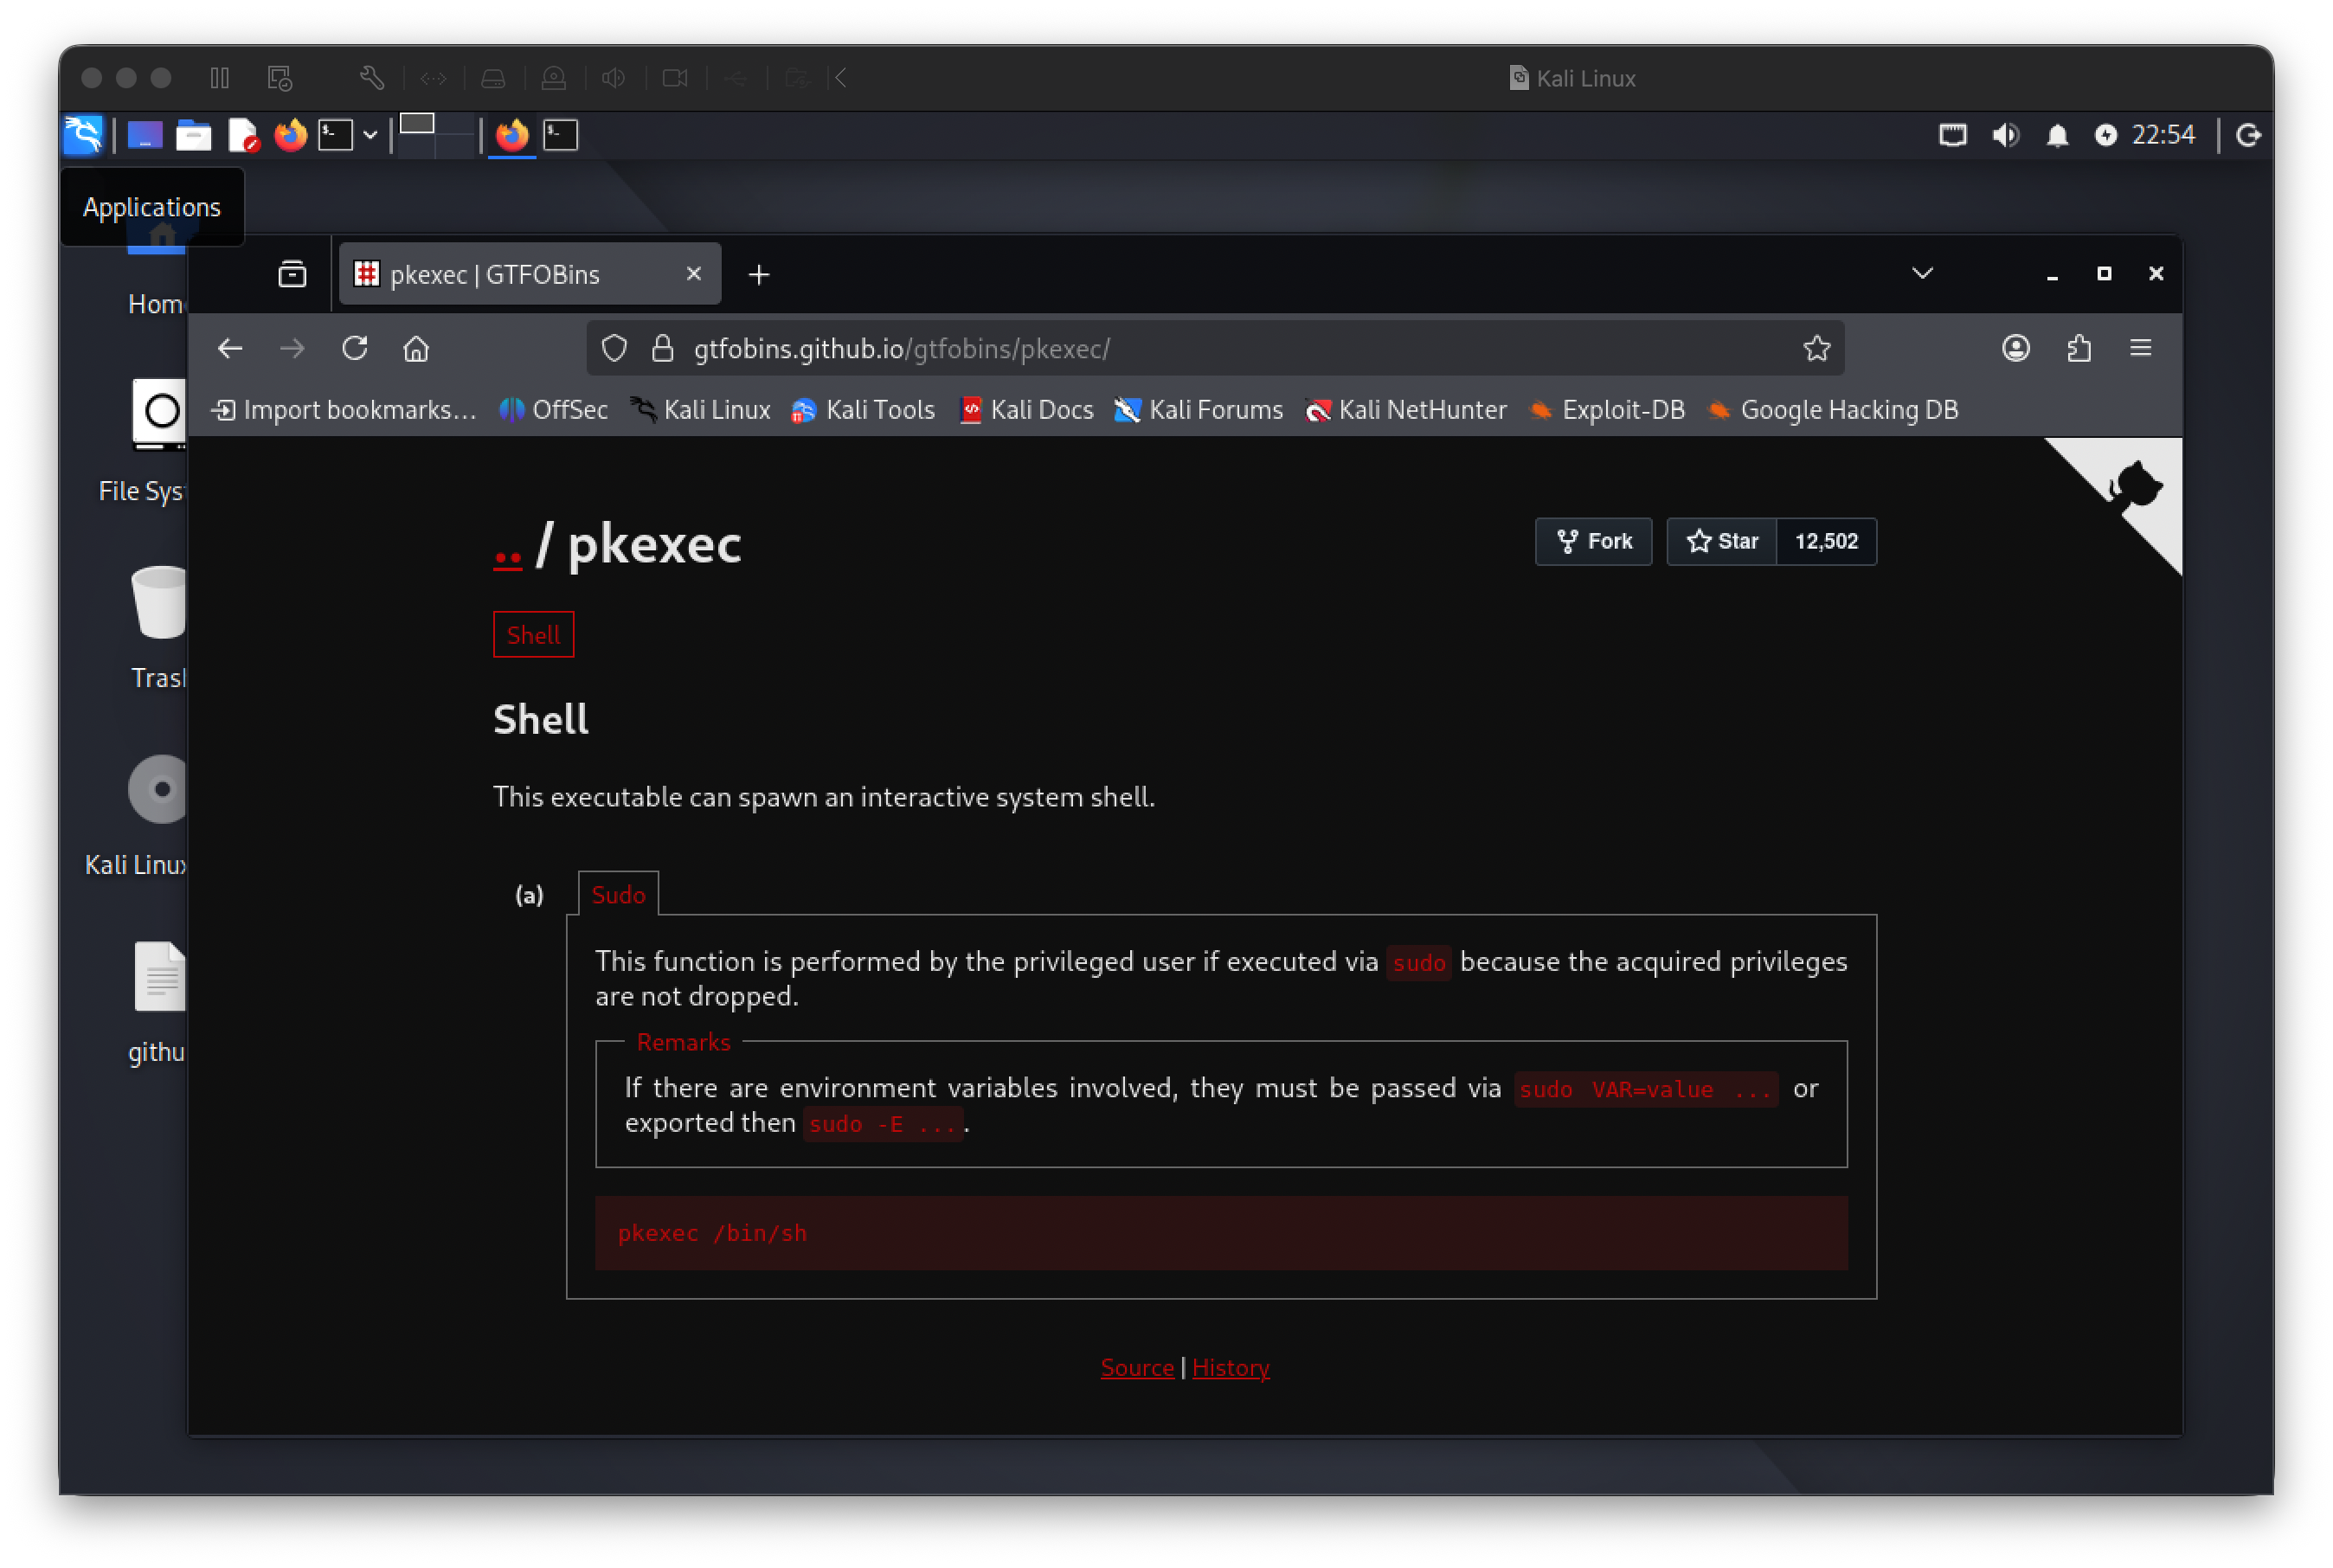Open the file manager taskbar icon
This screenshot has width=2333, height=1568.
[x=193, y=135]
